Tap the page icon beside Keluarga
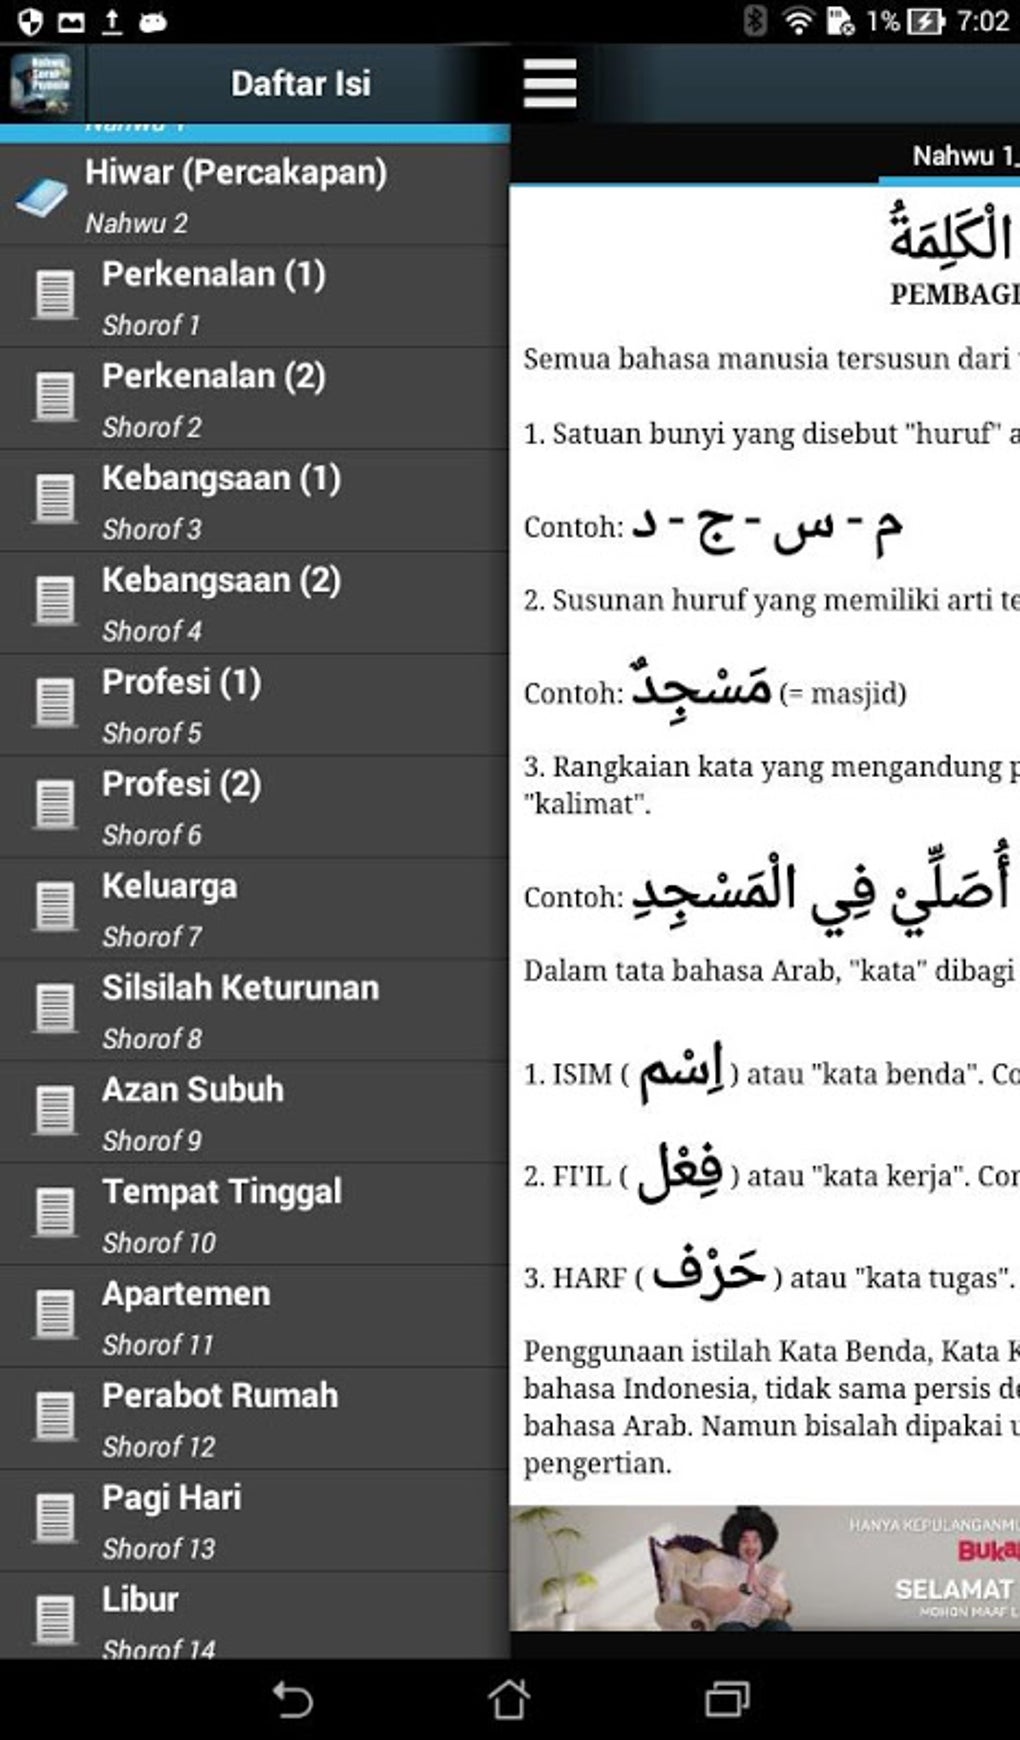 point(55,908)
